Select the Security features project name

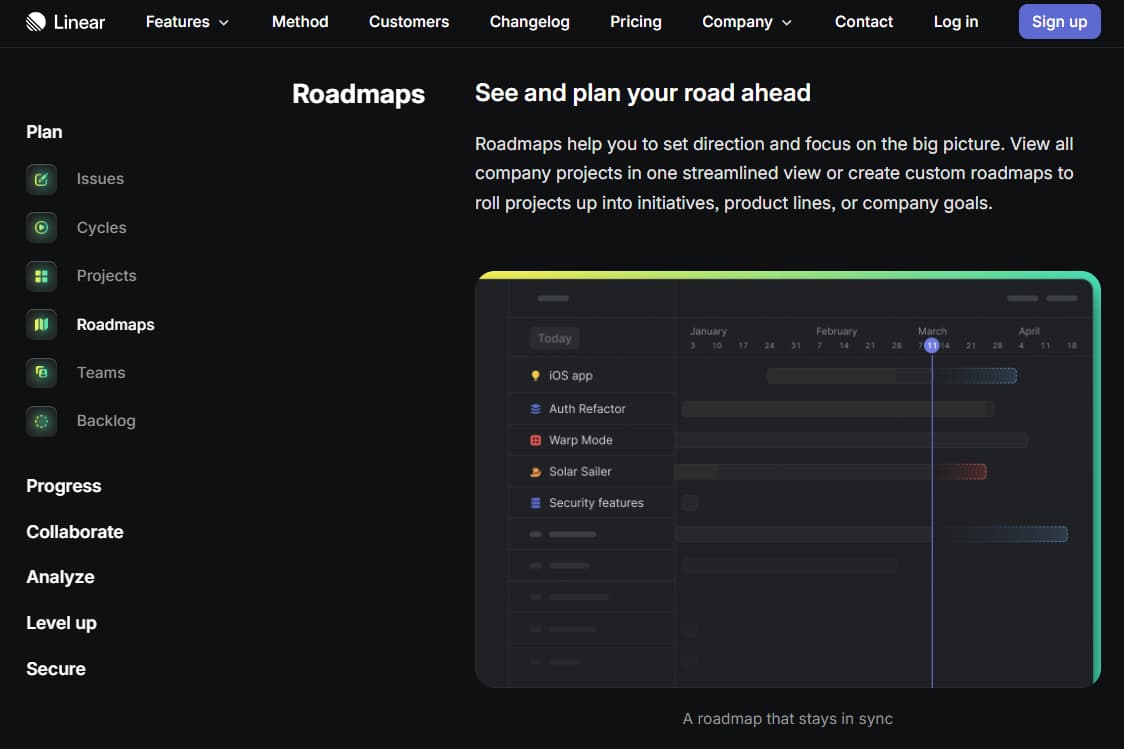click(x=596, y=503)
